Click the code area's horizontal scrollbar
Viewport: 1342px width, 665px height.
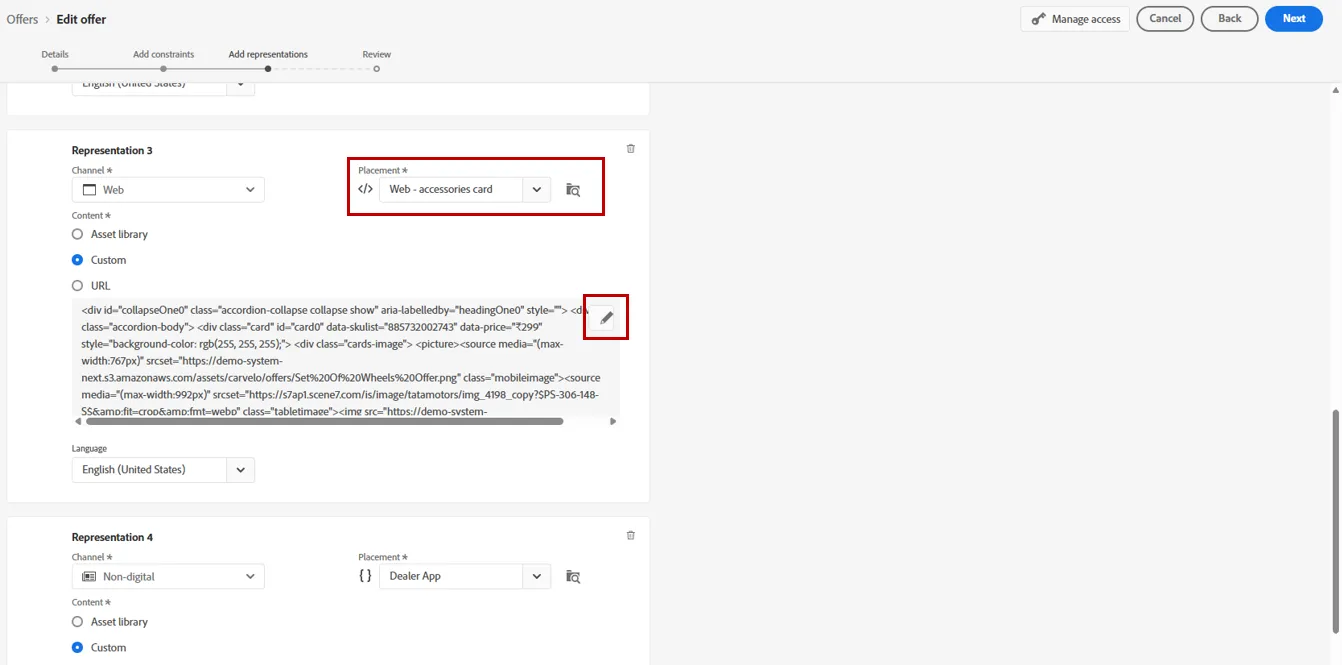click(x=325, y=421)
